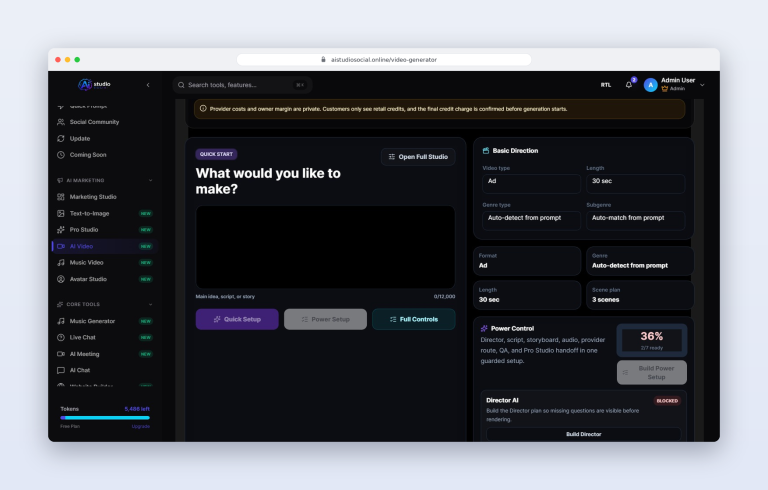Click the AI Chat bubble icon
Viewport: 768px width, 490px height.
coord(61,370)
